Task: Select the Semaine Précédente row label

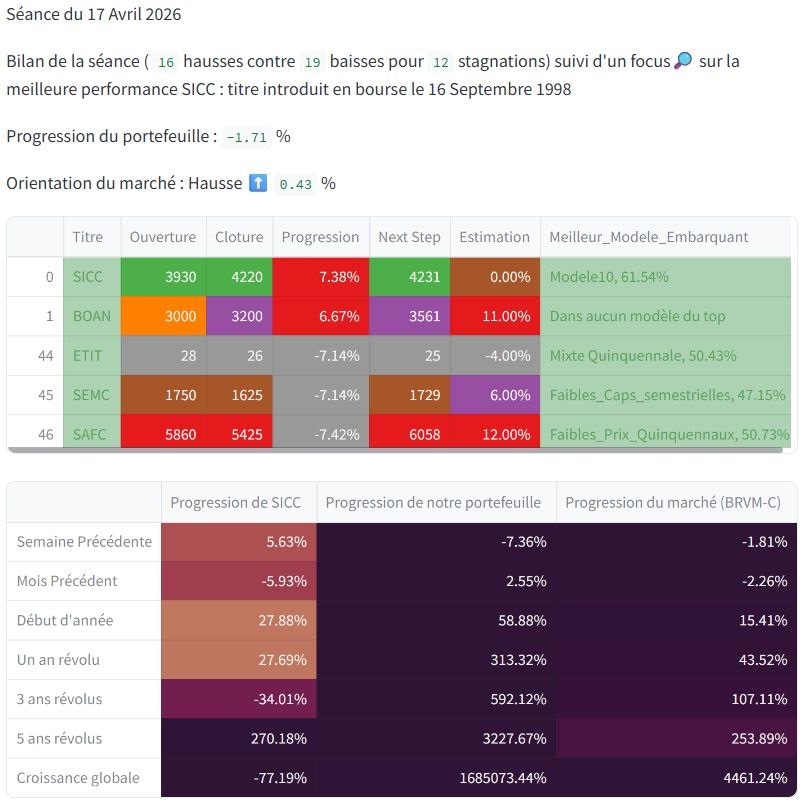Action: 84,542
